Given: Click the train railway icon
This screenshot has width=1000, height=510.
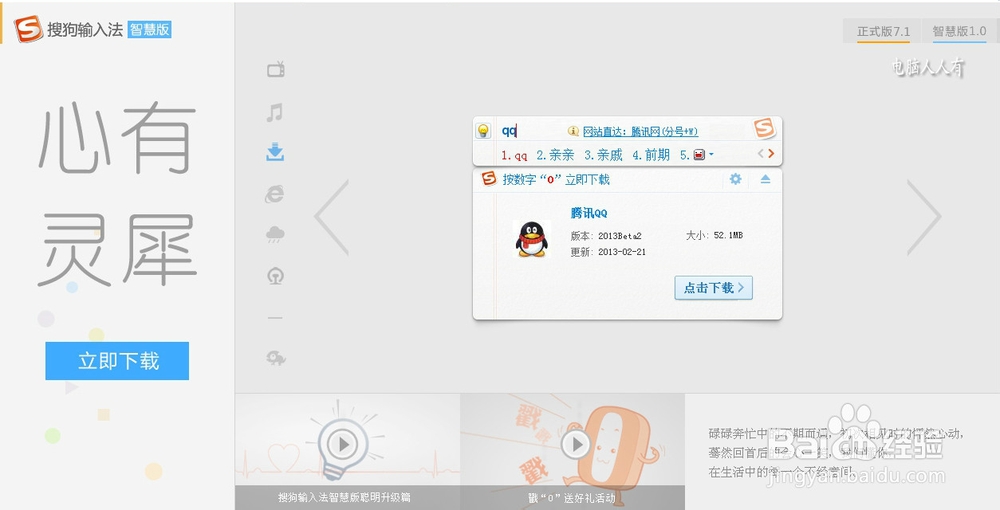Looking at the screenshot, I should coord(275,276).
